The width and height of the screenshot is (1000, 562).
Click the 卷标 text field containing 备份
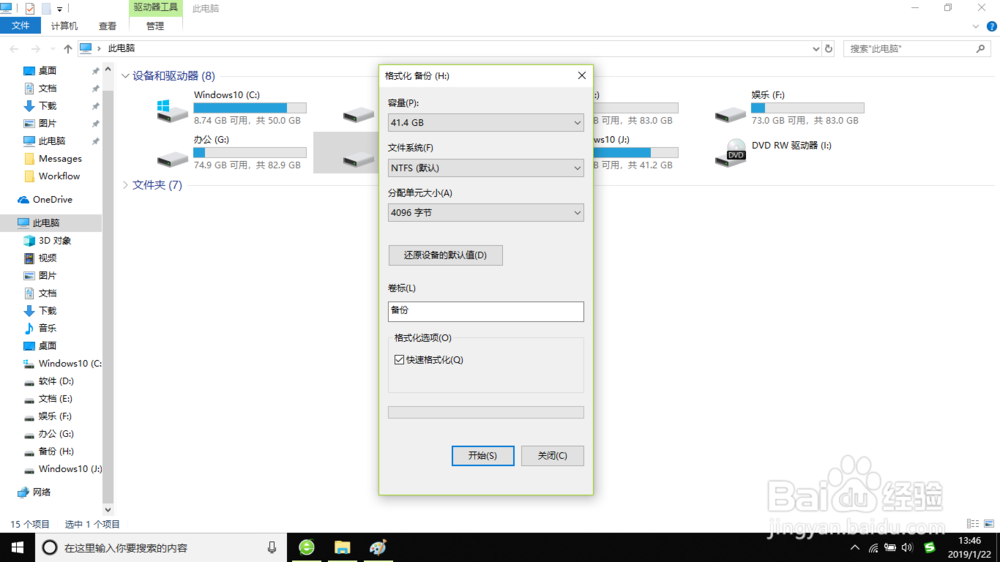coord(485,311)
